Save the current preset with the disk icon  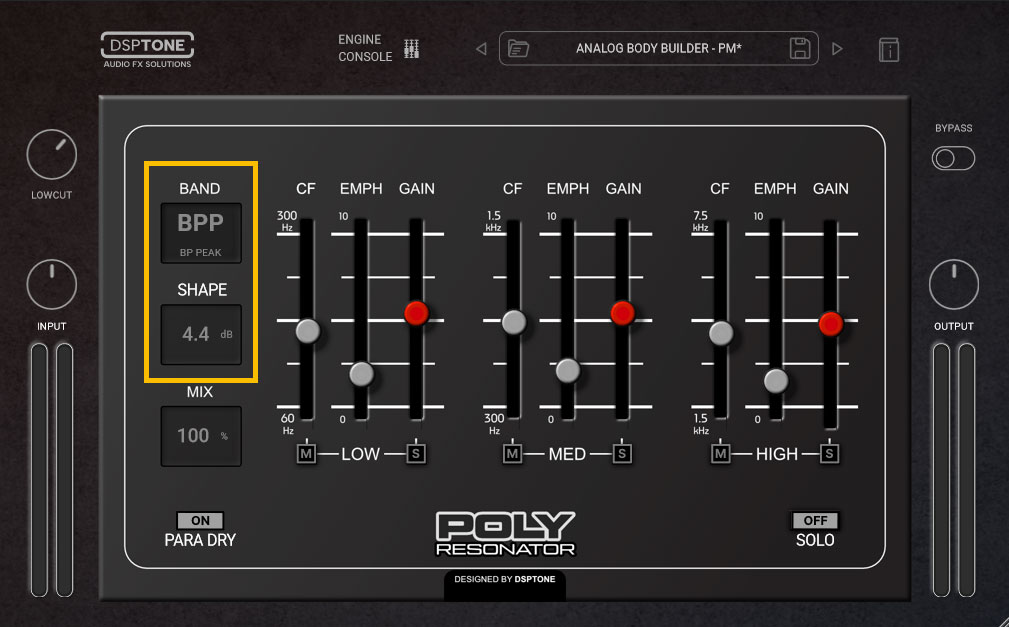[800, 48]
